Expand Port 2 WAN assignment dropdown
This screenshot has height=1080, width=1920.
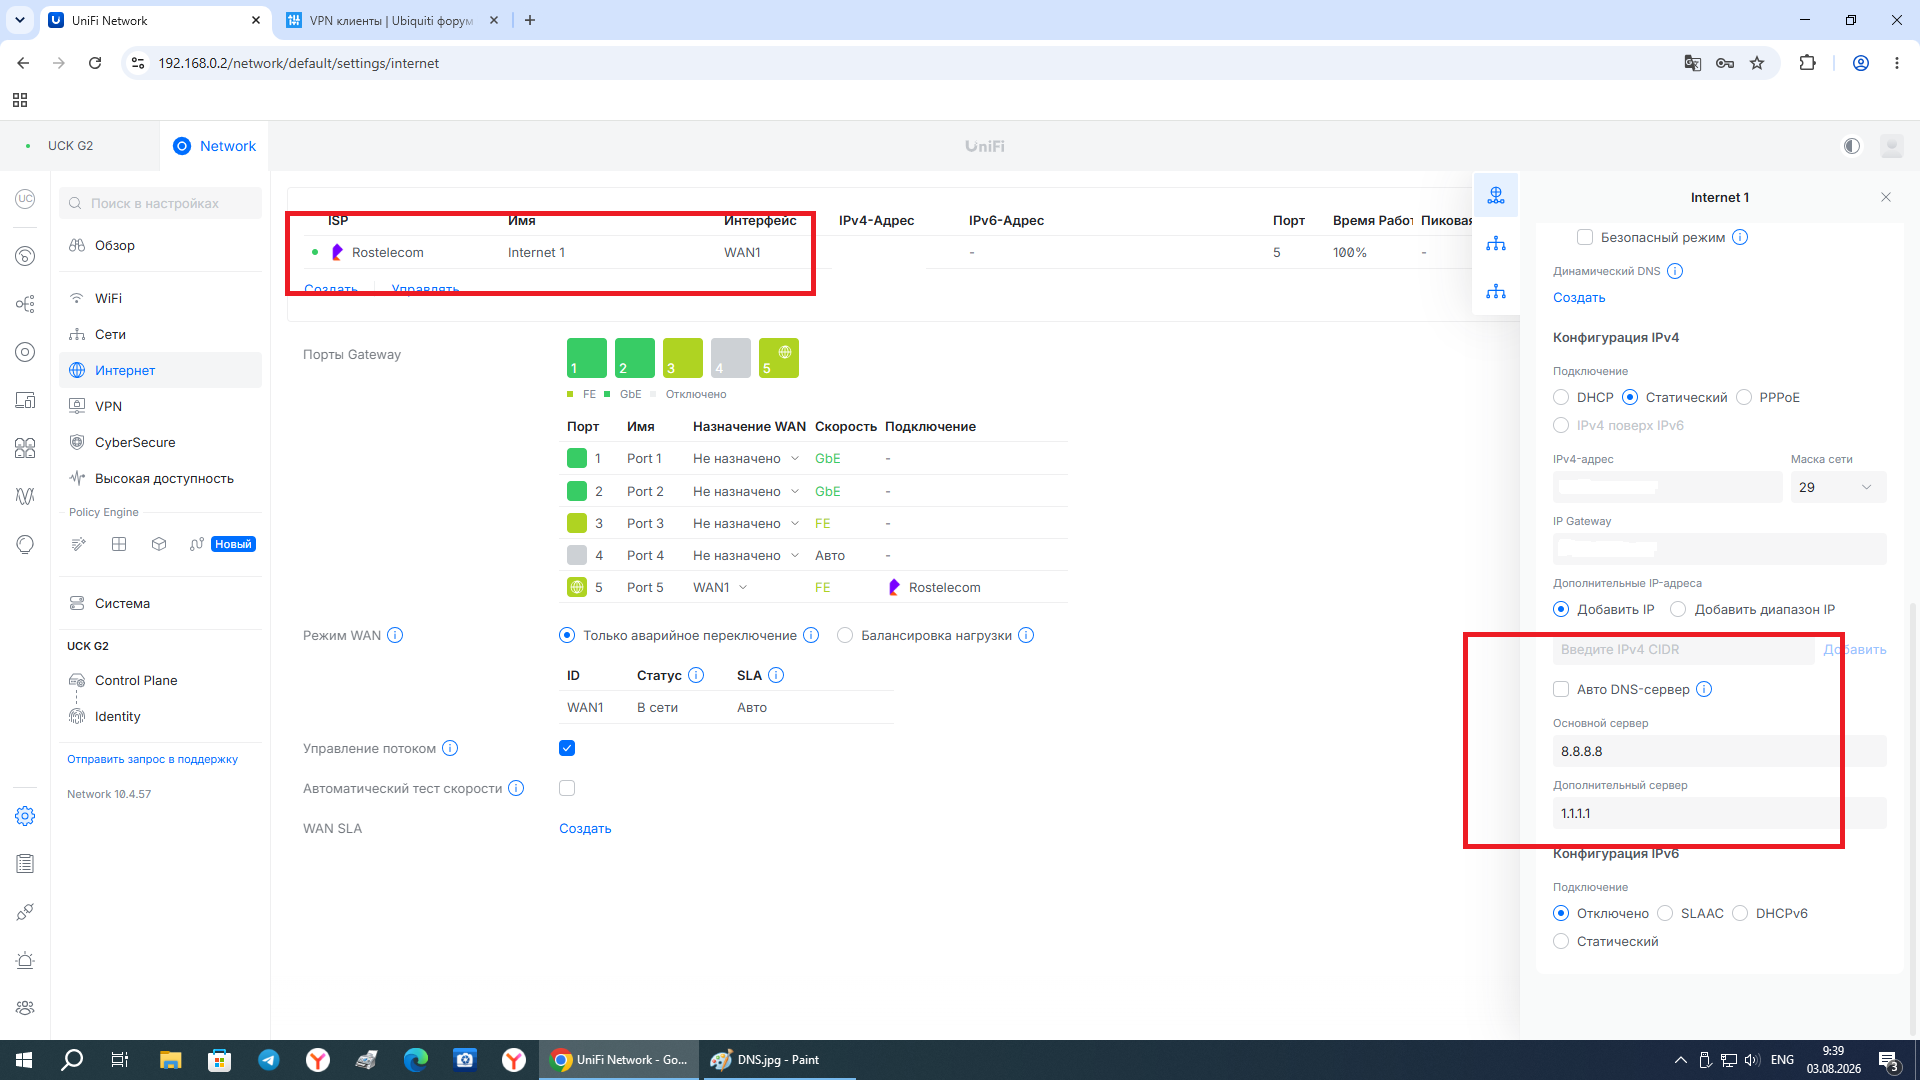(746, 491)
